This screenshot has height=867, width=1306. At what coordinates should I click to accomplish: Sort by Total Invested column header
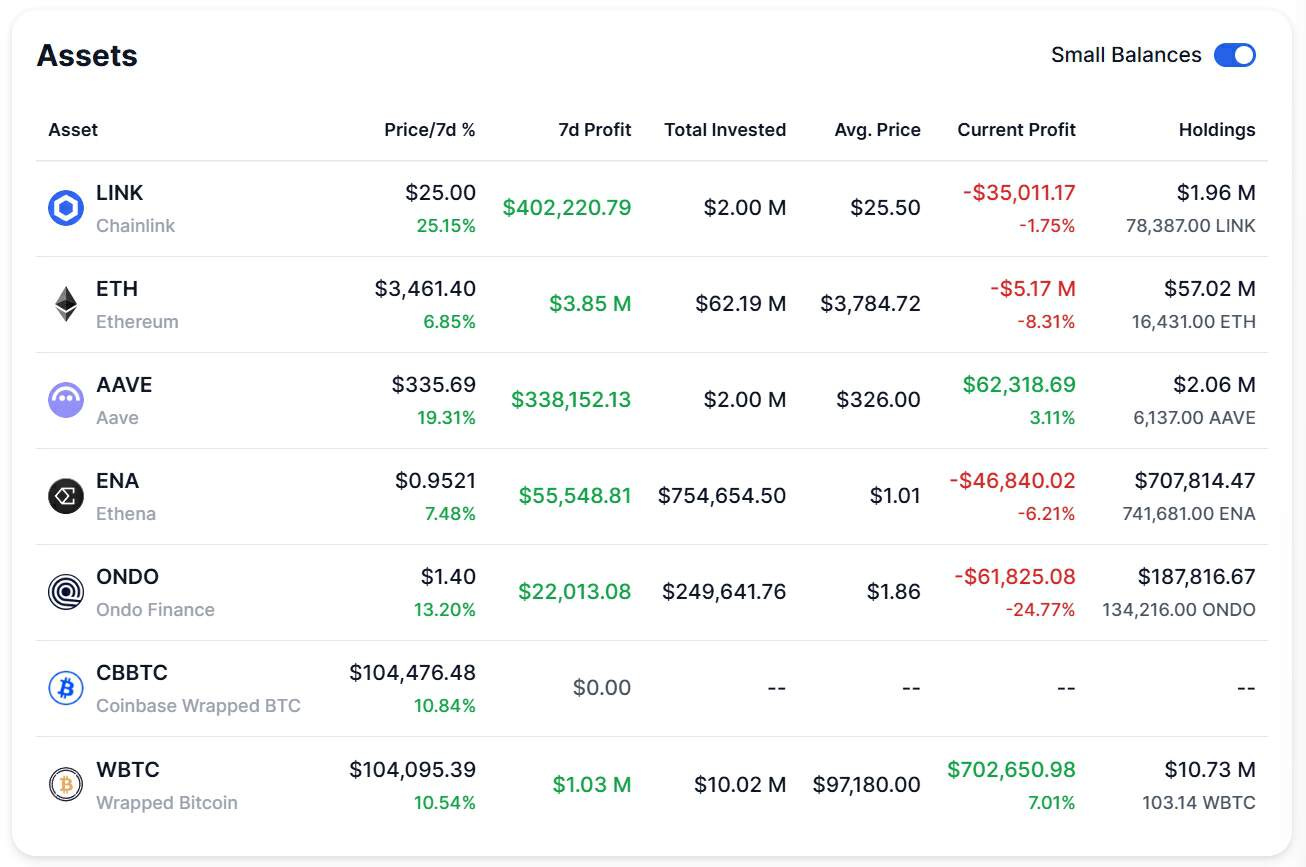(725, 130)
